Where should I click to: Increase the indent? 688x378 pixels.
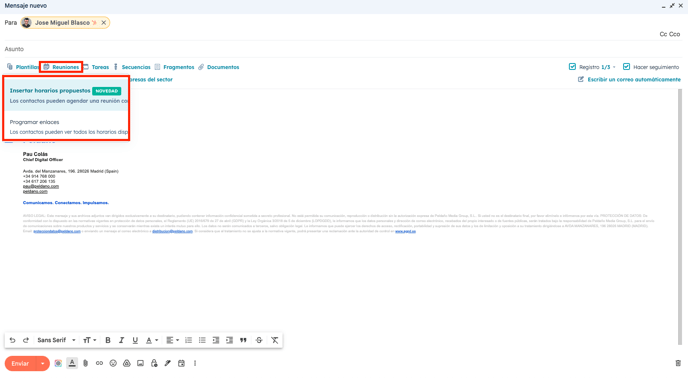(x=229, y=340)
